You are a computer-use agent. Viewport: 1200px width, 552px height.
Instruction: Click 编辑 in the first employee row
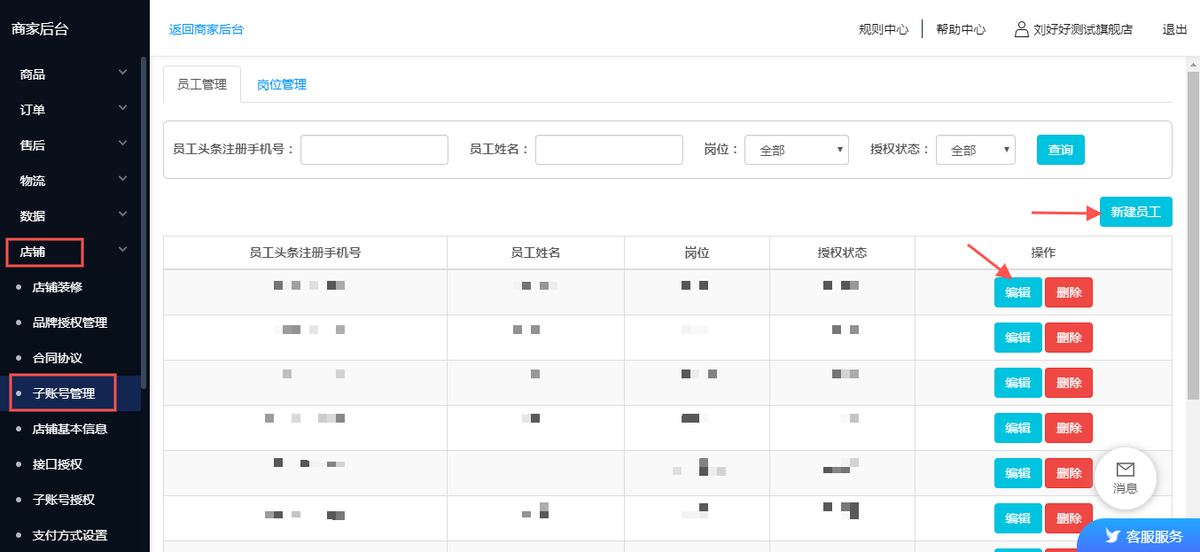pos(1018,292)
